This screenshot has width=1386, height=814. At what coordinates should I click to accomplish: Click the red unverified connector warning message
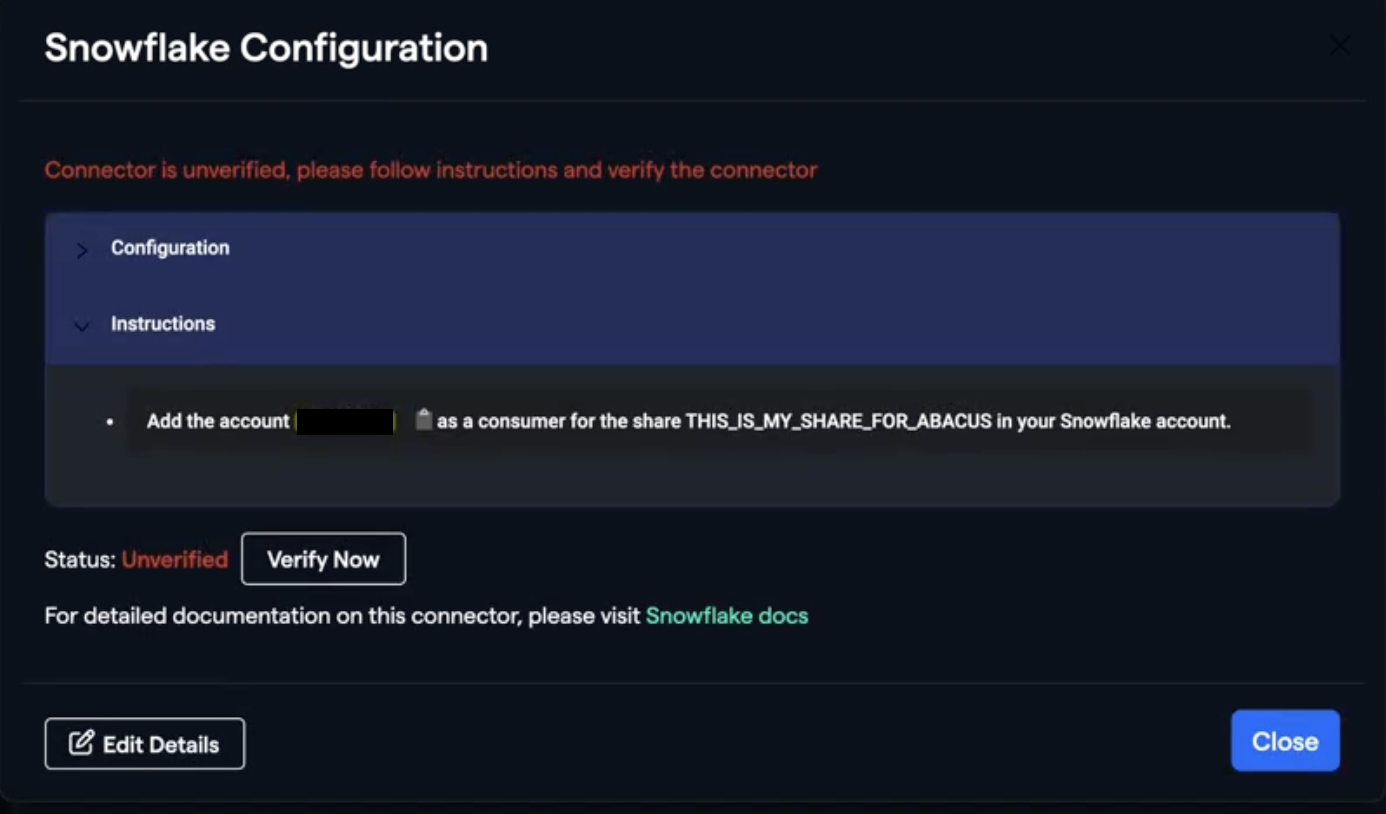click(x=431, y=170)
